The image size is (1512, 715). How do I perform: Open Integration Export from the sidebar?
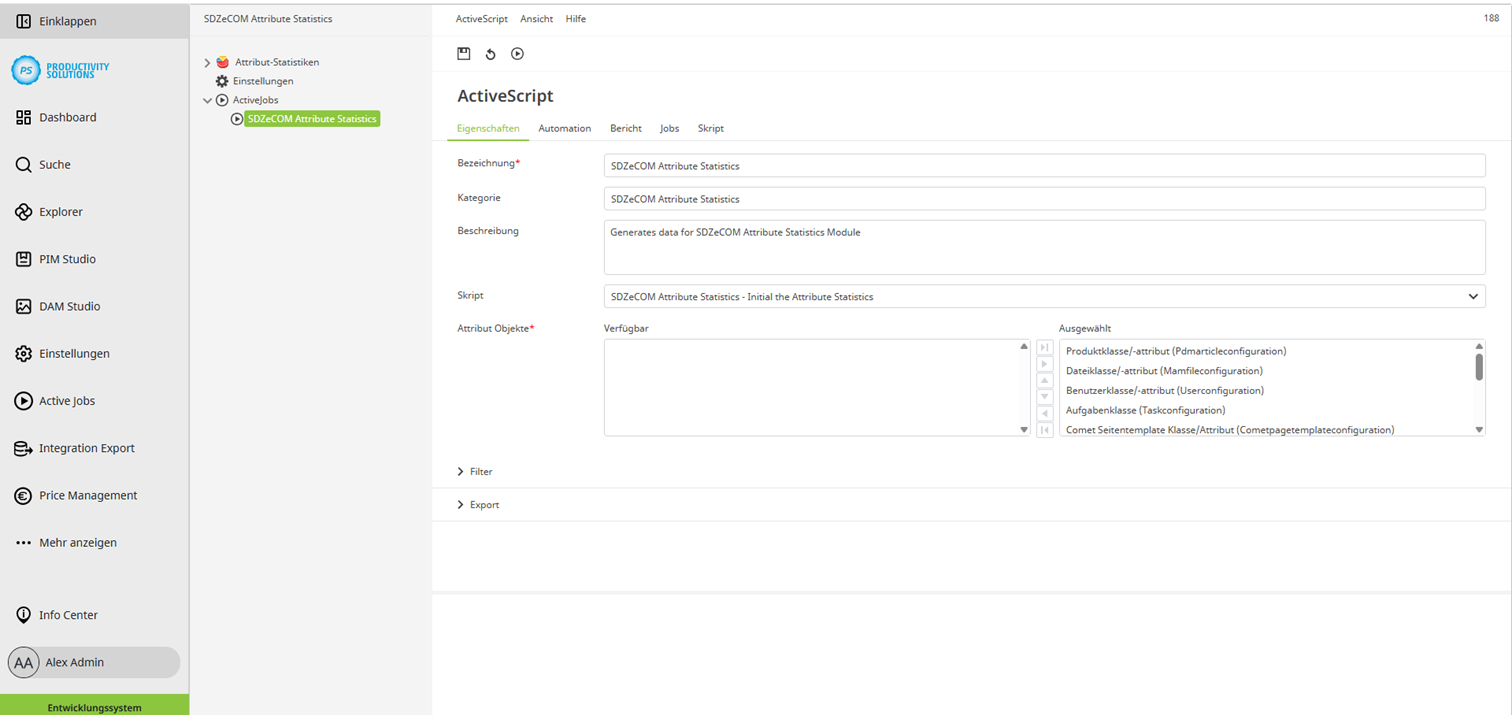point(86,448)
